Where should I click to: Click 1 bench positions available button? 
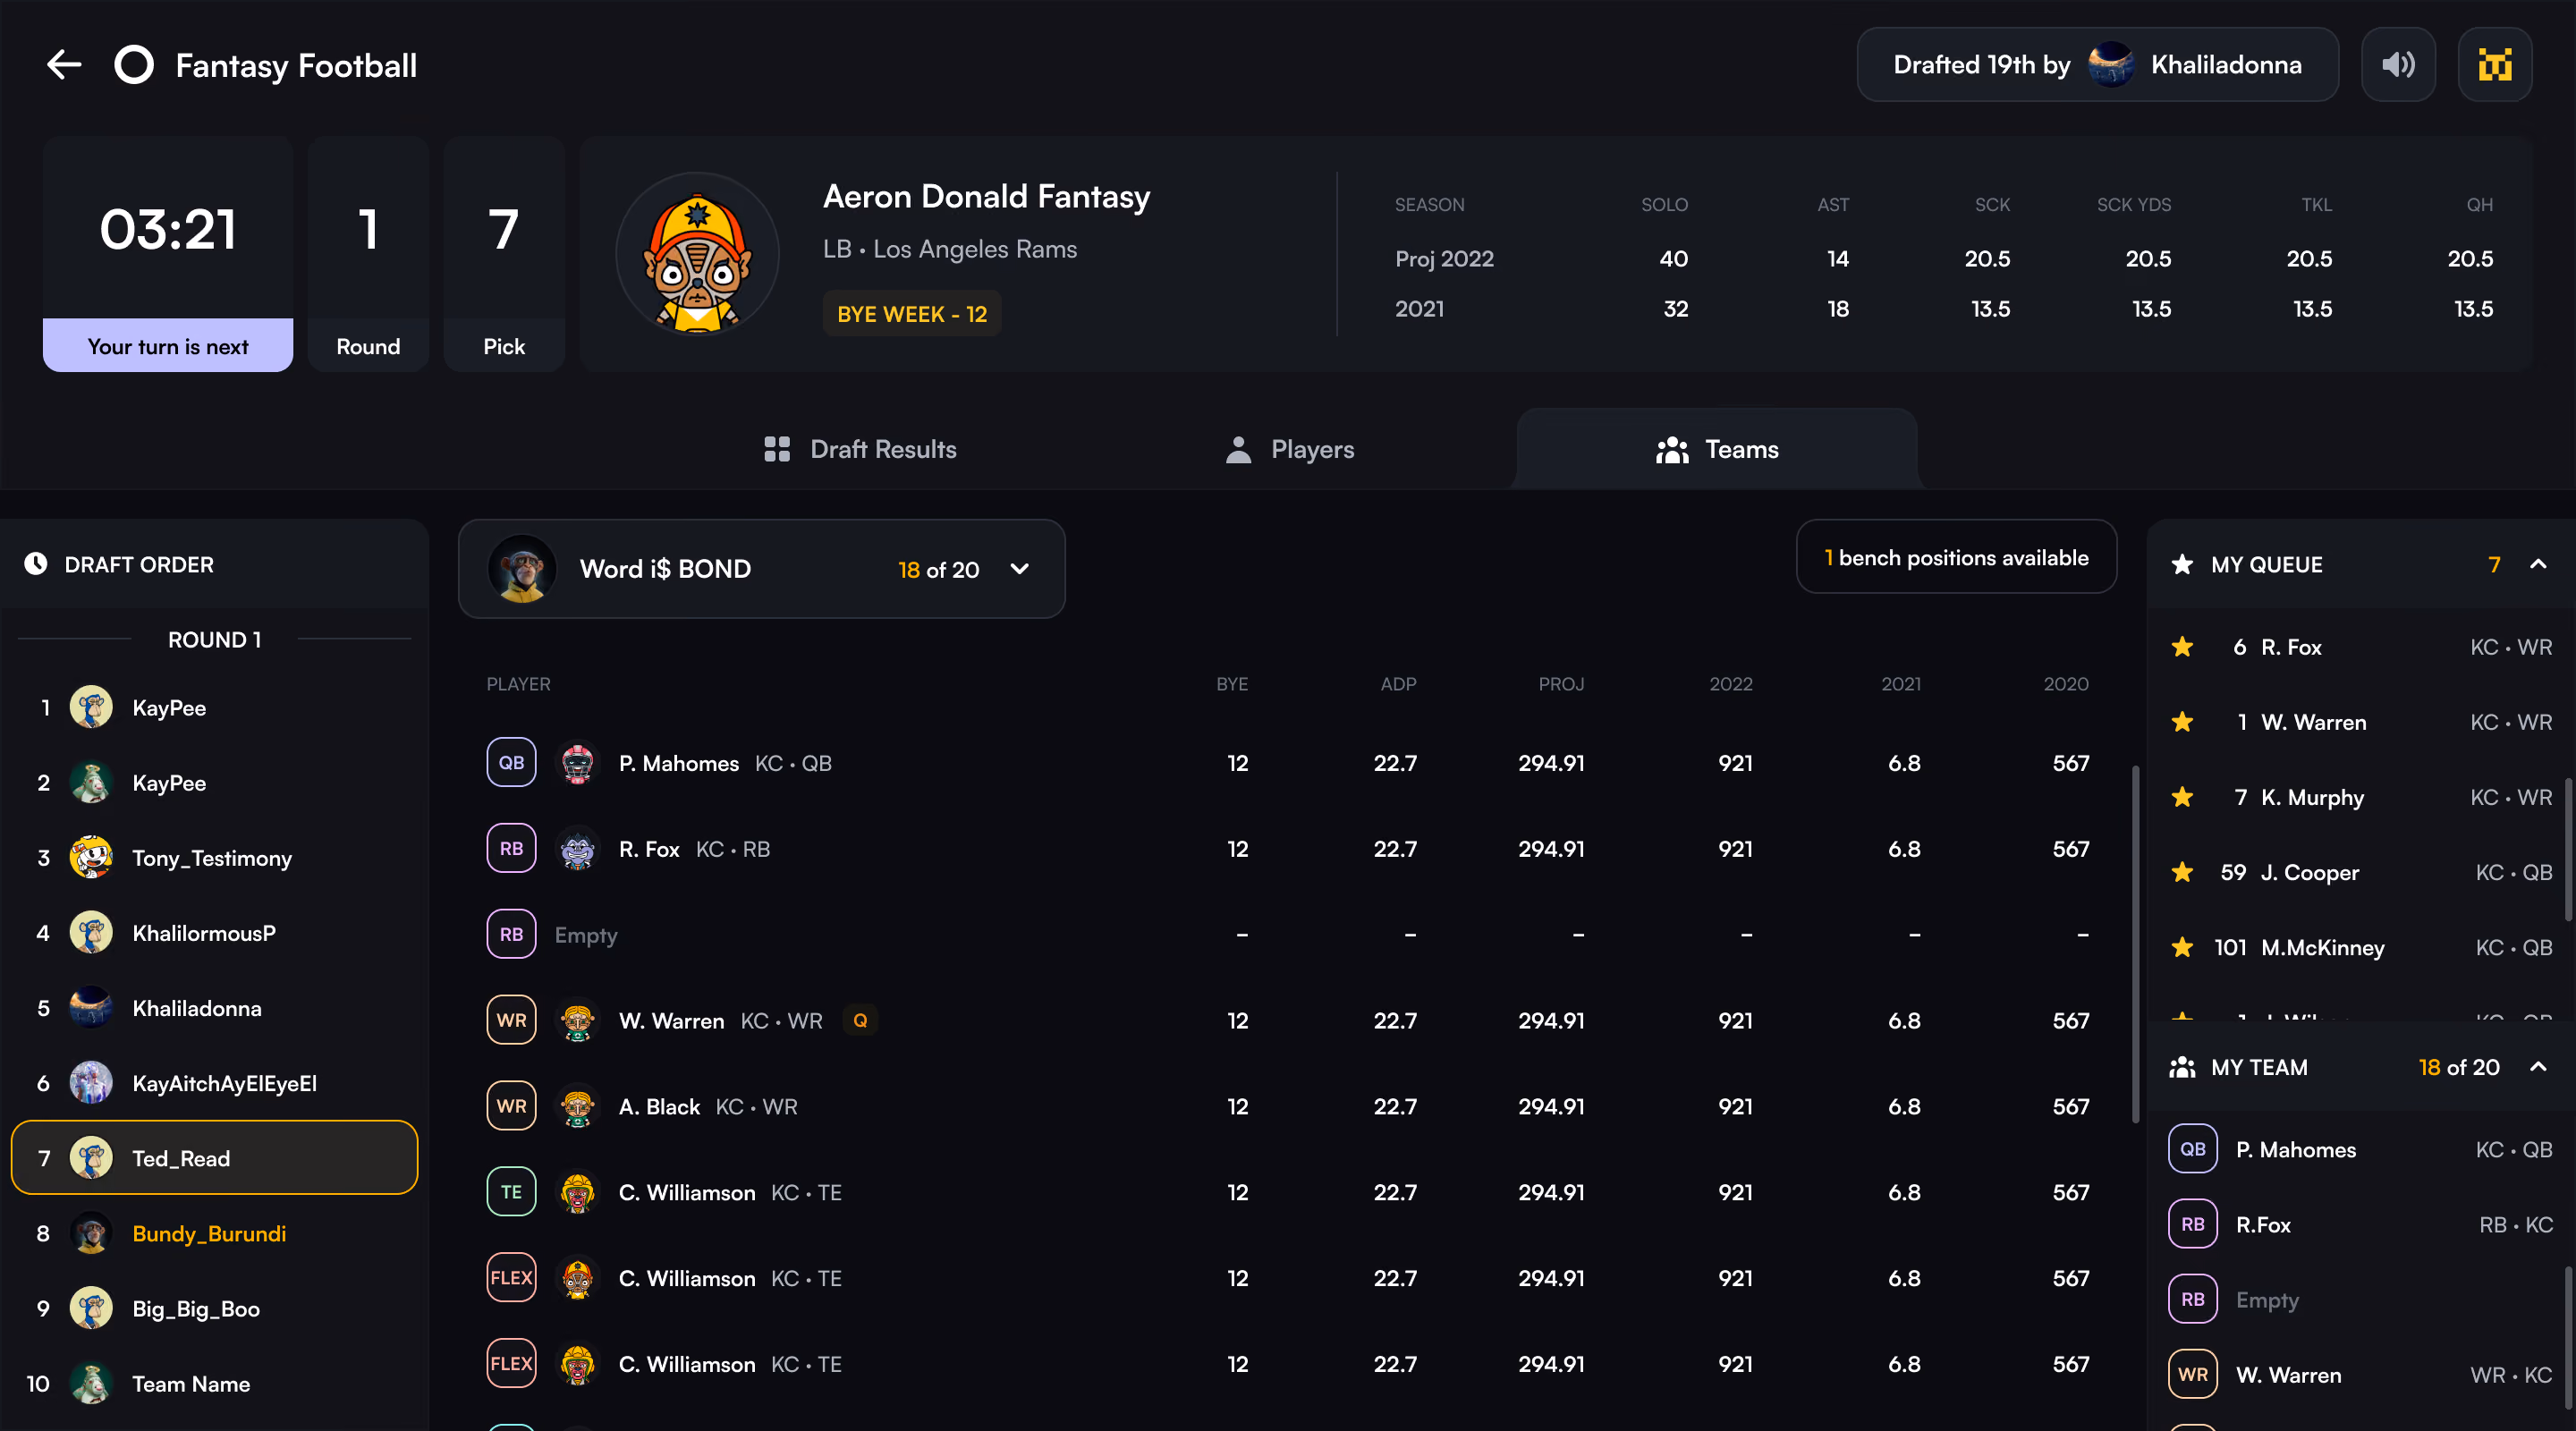[1956, 557]
